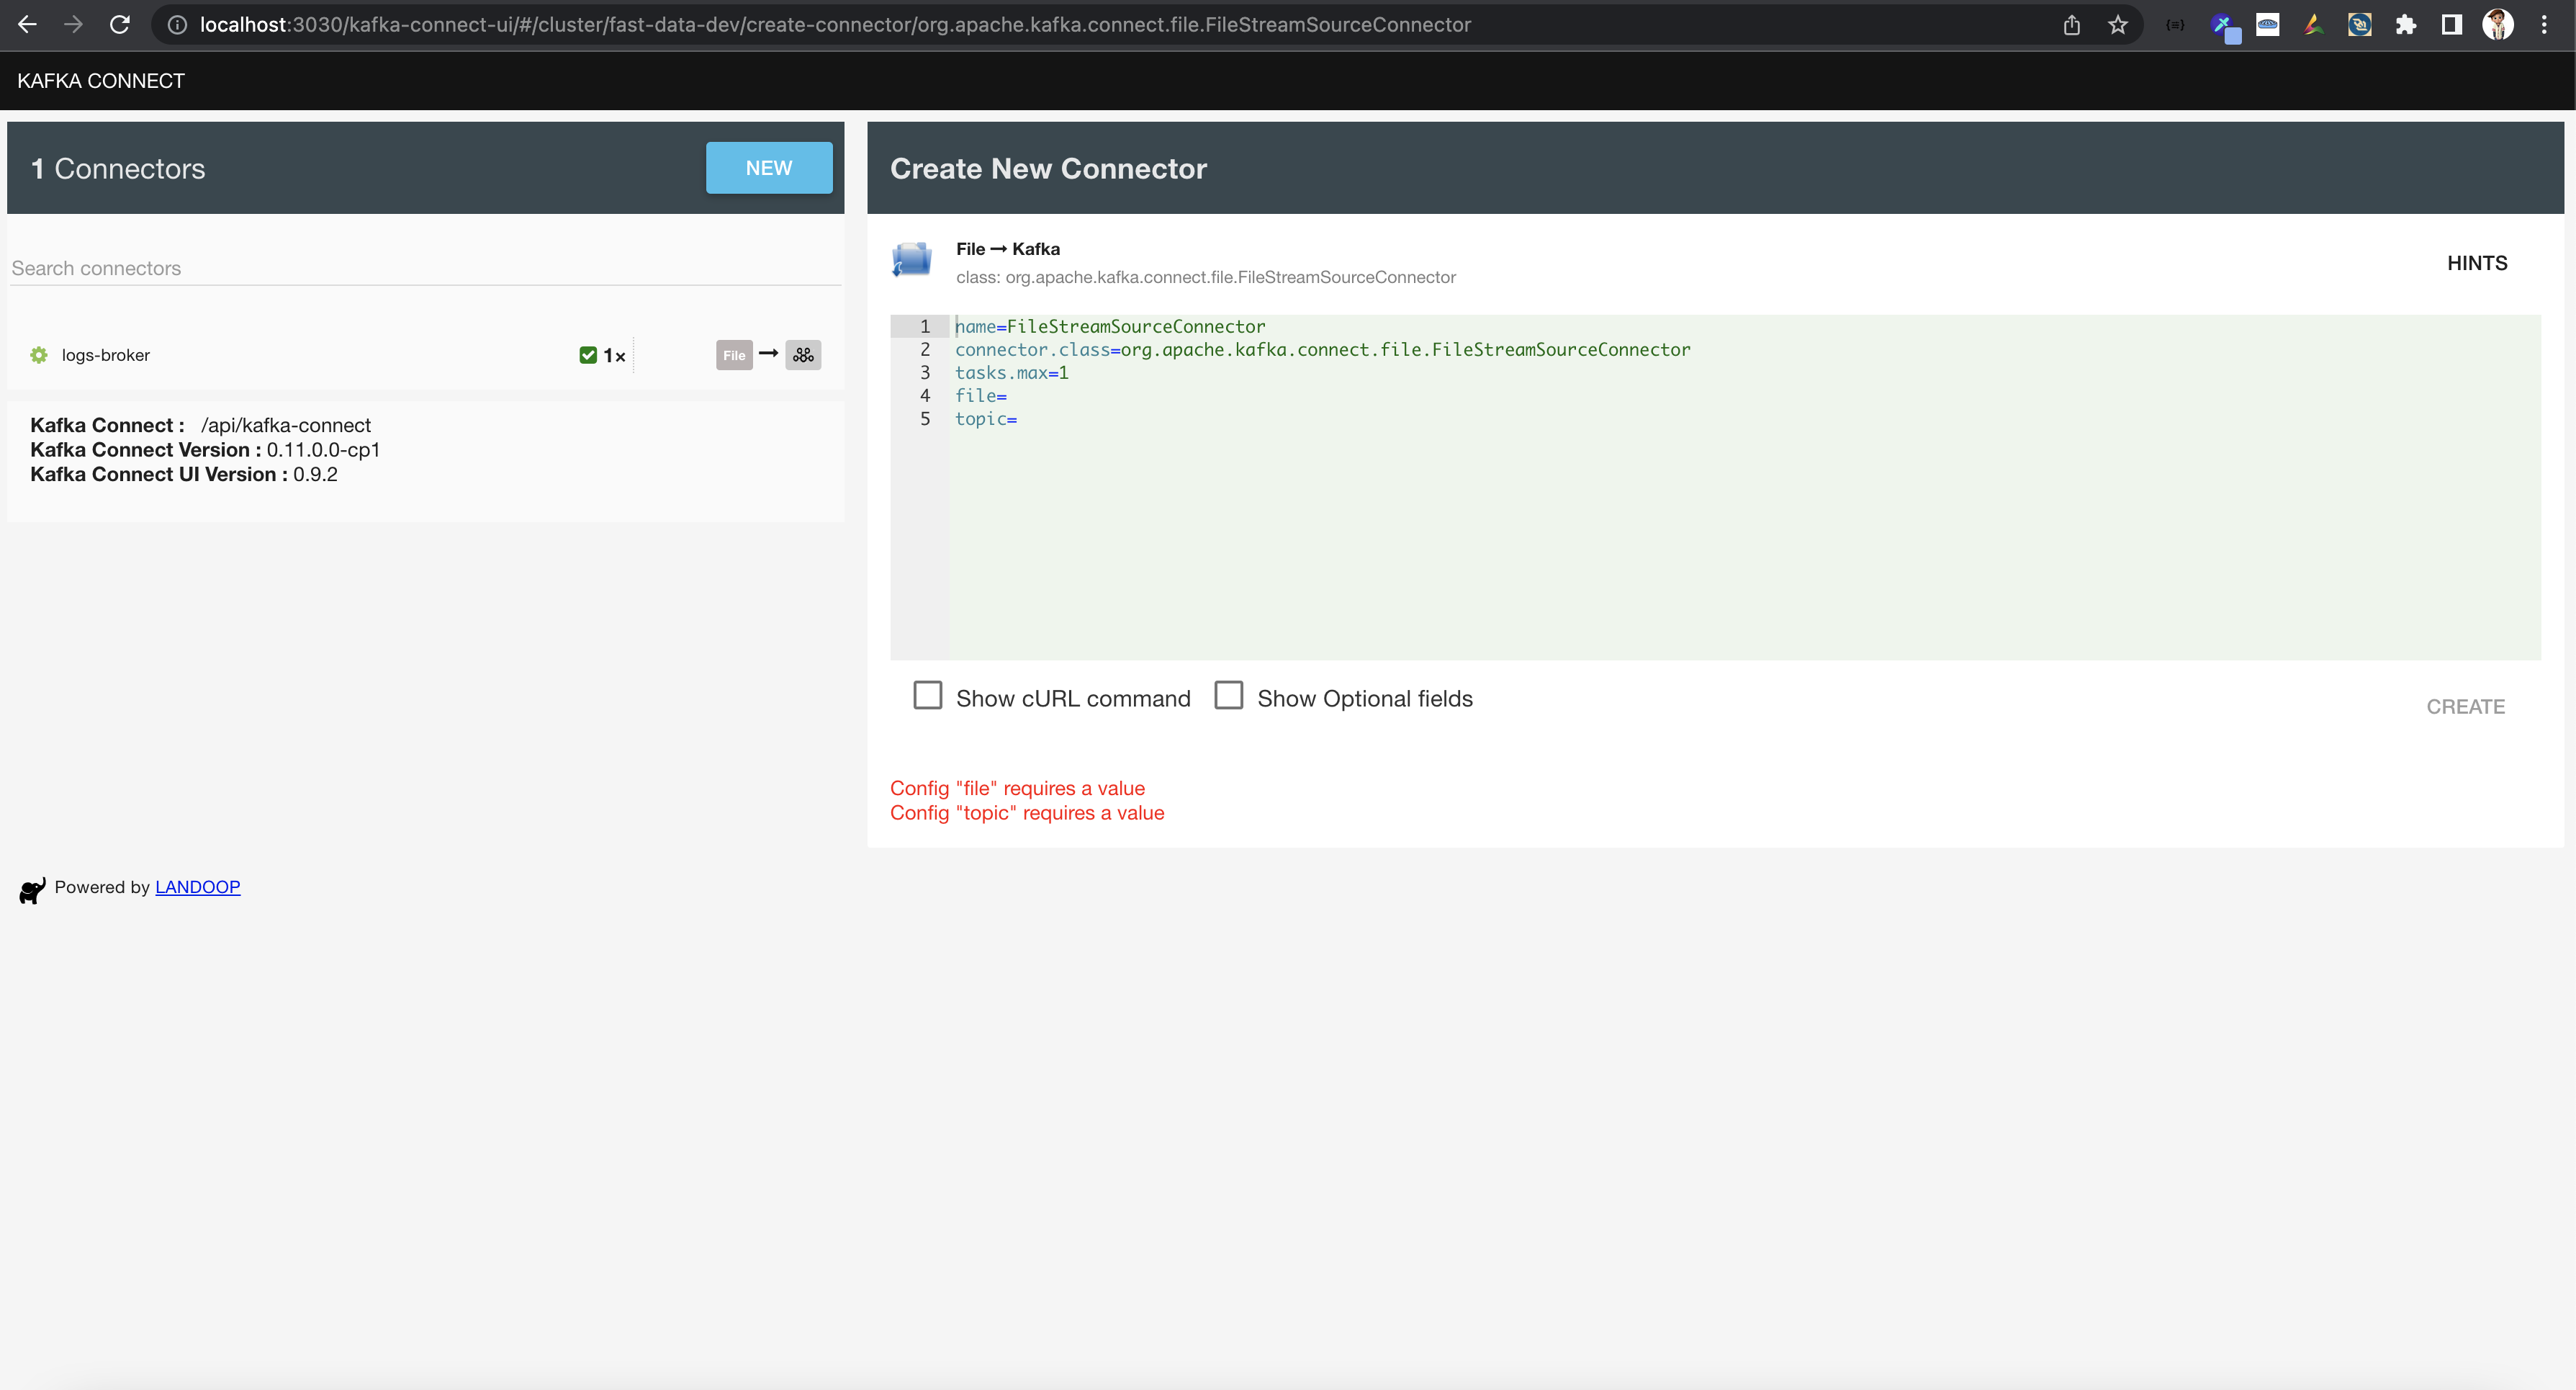Image resolution: width=2576 pixels, height=1390 pixels.
Task: Share this page via share icon
Action: click(2072, 25)
